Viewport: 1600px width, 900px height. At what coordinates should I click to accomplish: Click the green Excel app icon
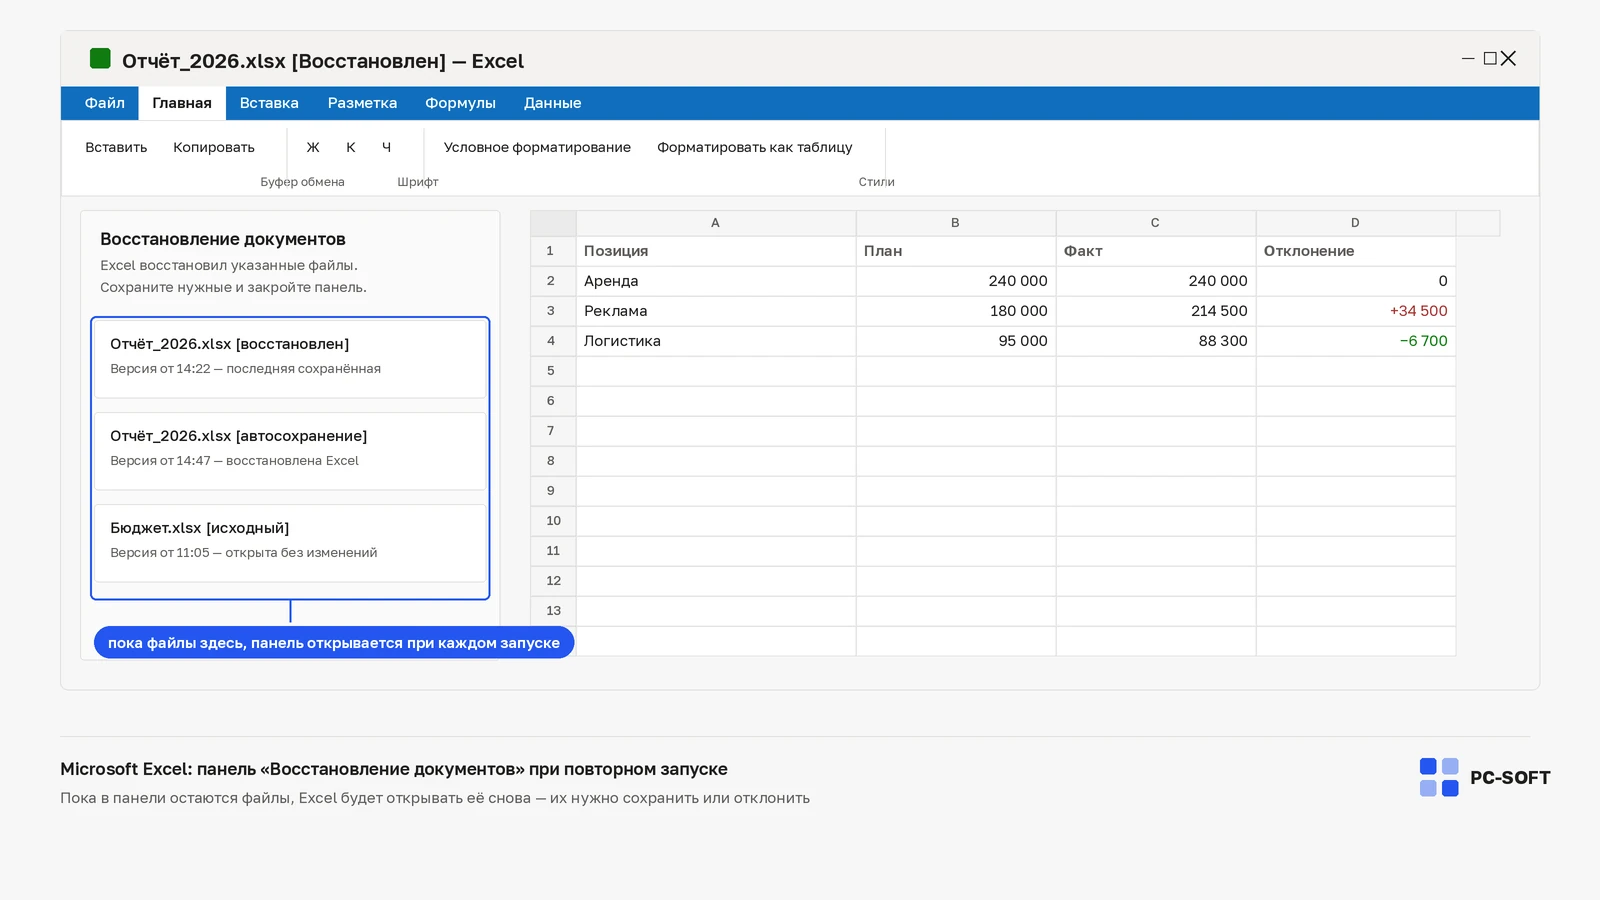pos(100,58)
